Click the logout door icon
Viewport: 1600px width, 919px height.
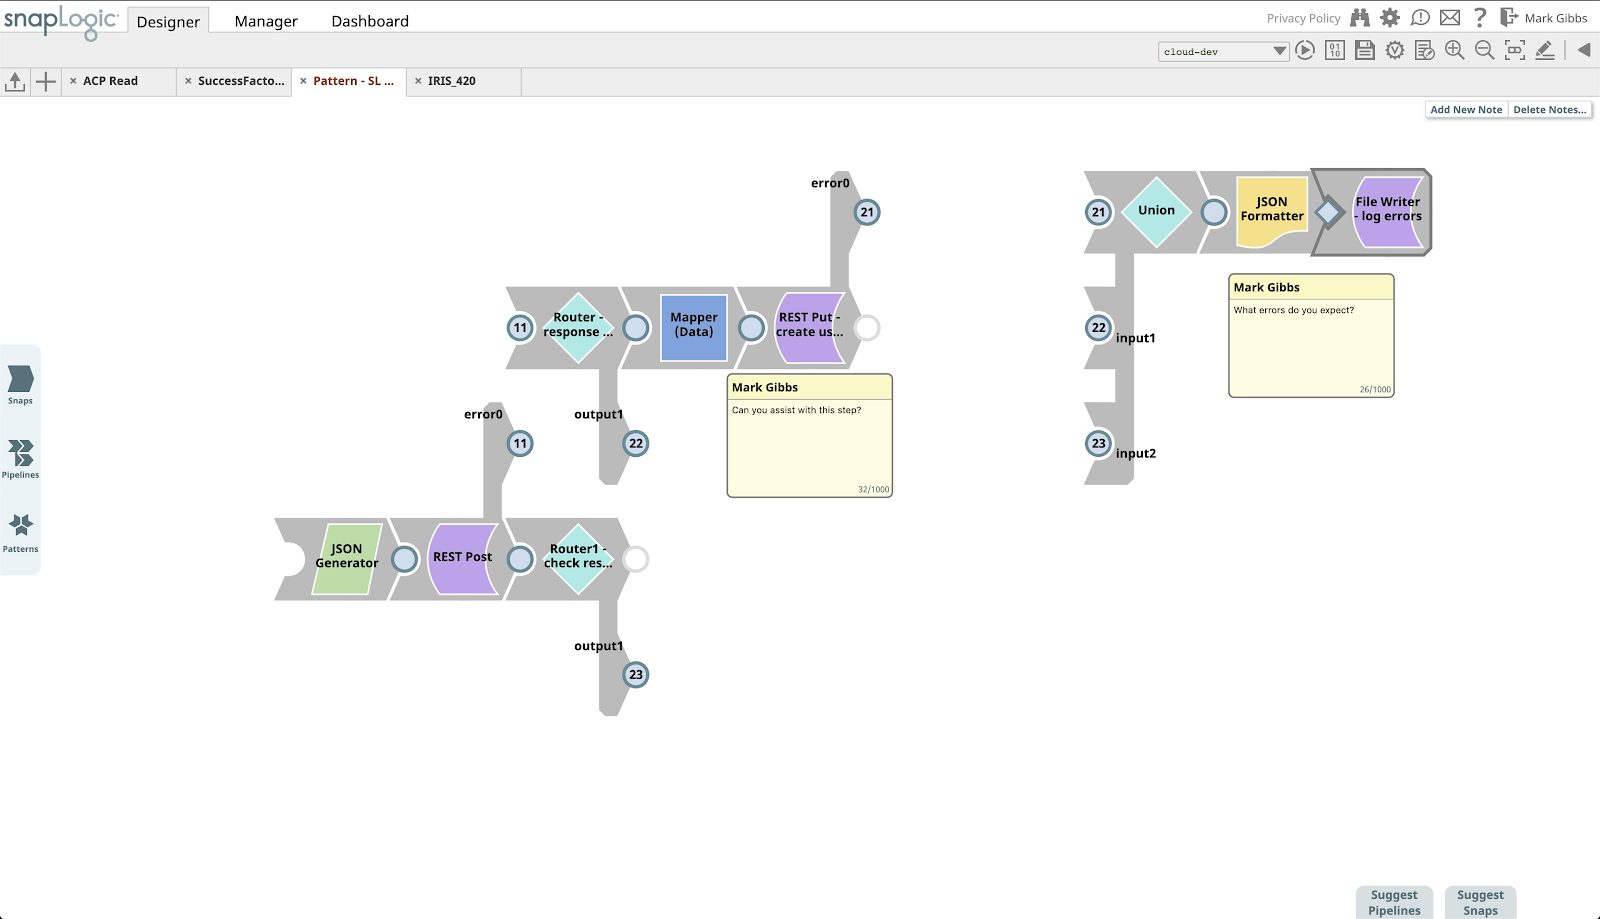click(x=1509, y=18)
